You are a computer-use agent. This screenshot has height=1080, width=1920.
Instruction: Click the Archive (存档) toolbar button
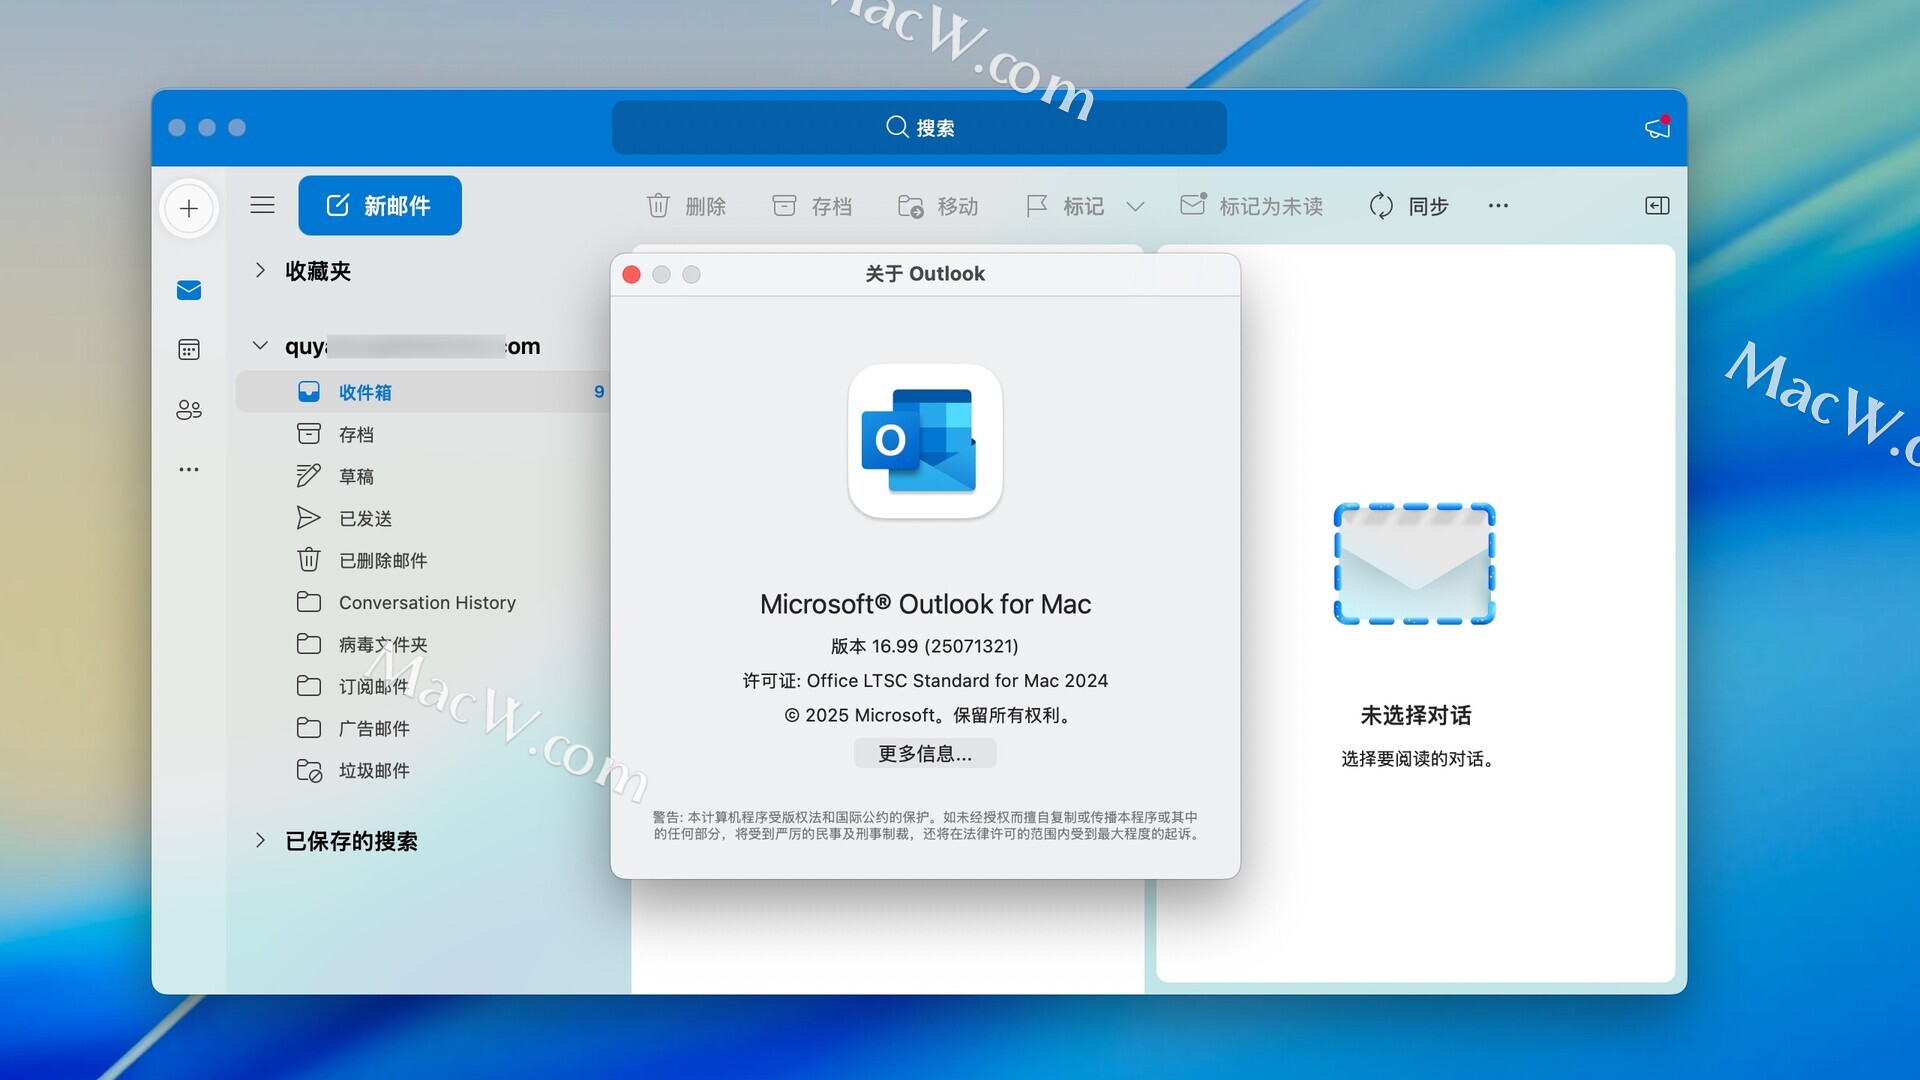(812, 206)
